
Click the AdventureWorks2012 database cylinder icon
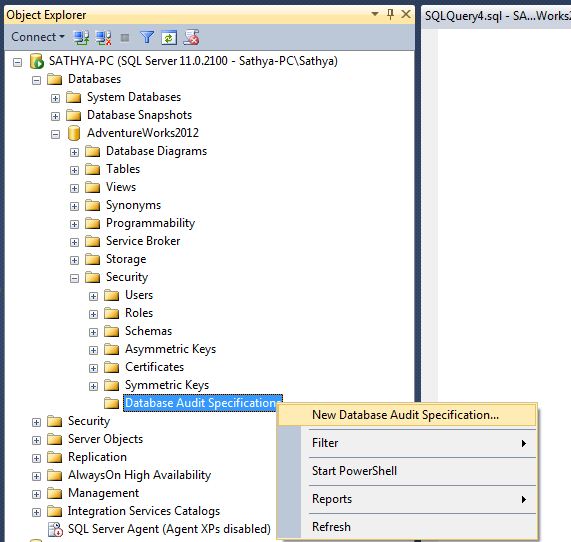pos(74,133)
